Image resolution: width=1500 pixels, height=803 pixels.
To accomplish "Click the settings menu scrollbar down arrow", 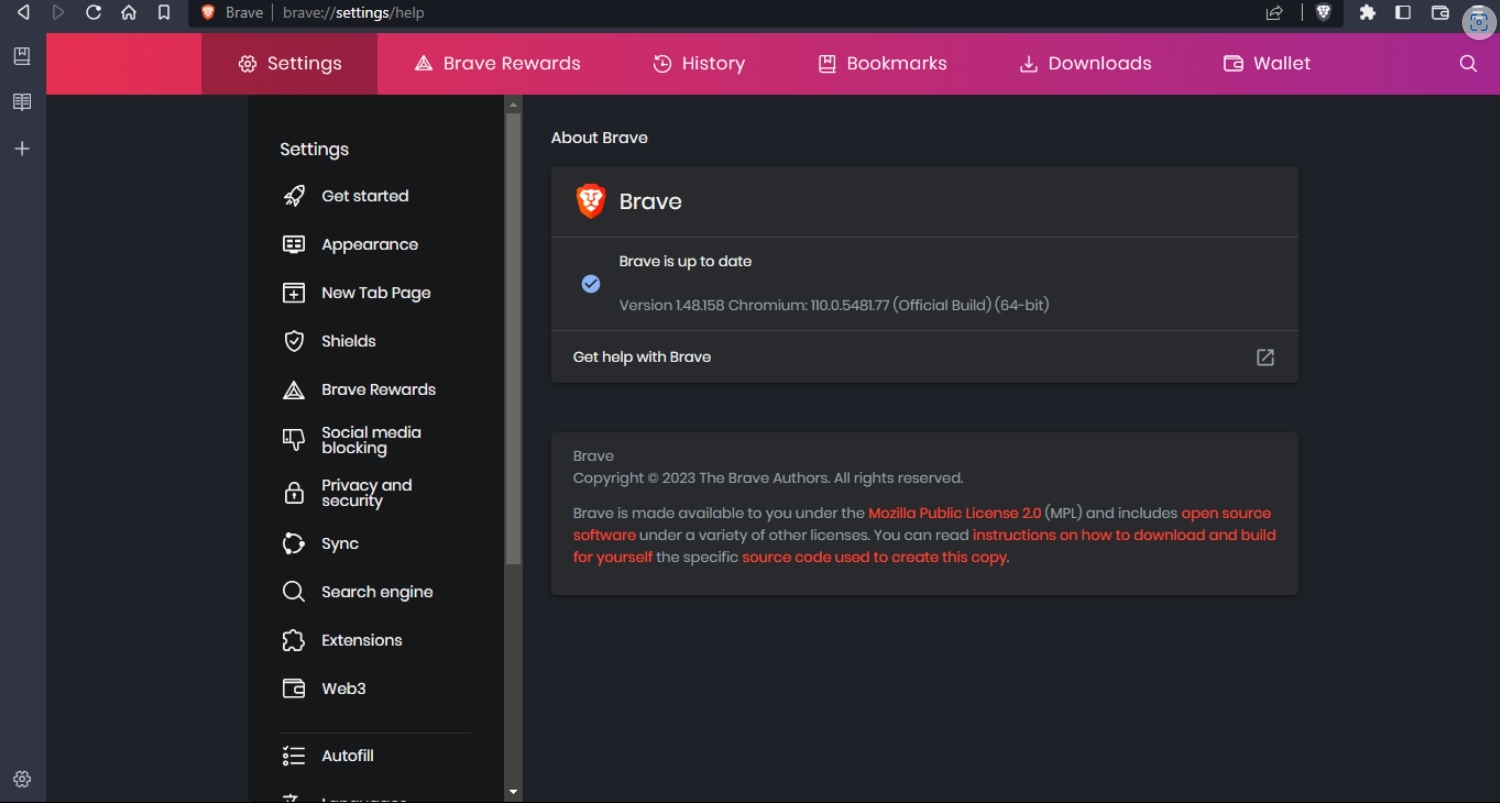I will pyautogui.click(x=513, y=793).
